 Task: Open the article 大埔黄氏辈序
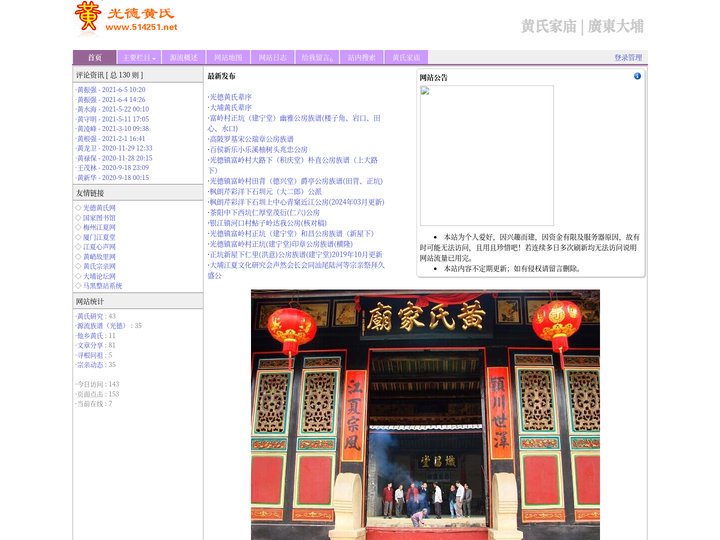coord(231,107)
